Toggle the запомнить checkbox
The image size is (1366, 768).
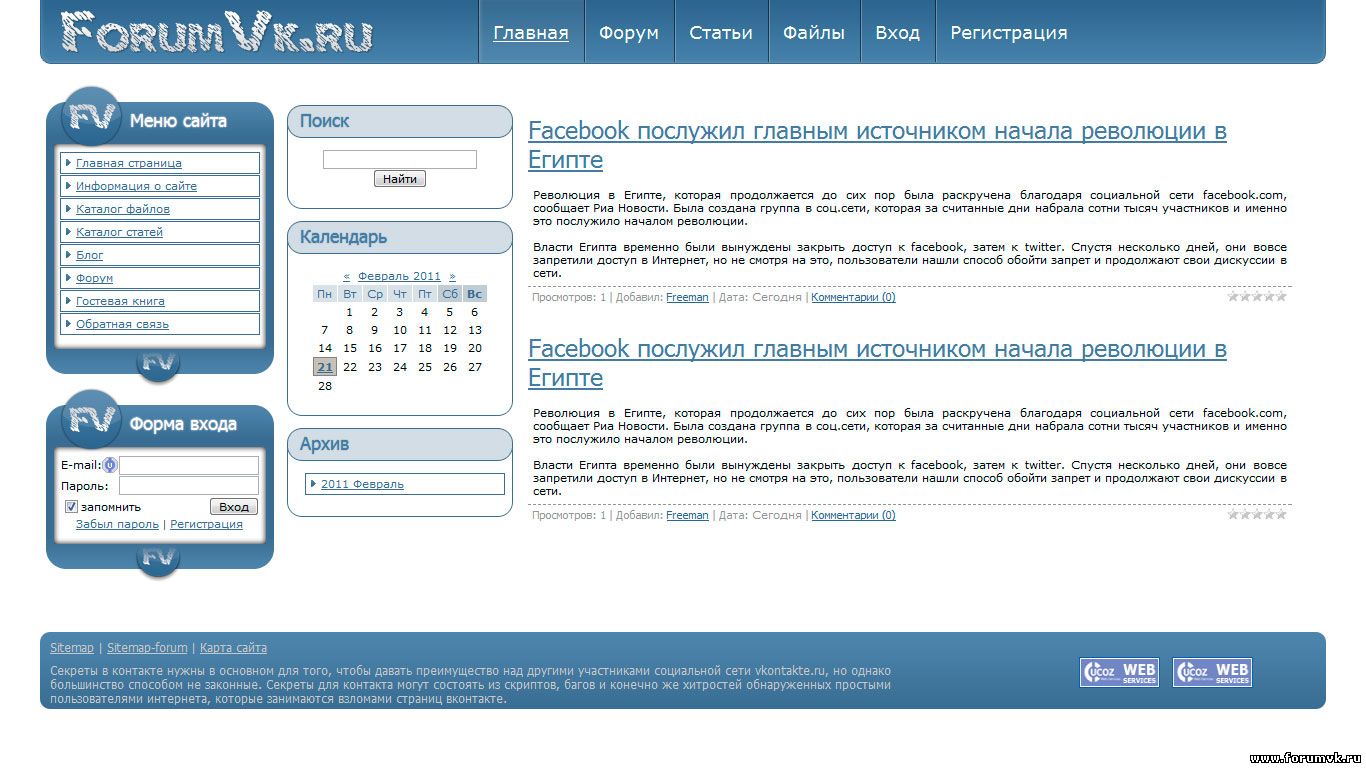tap(71, 507)
